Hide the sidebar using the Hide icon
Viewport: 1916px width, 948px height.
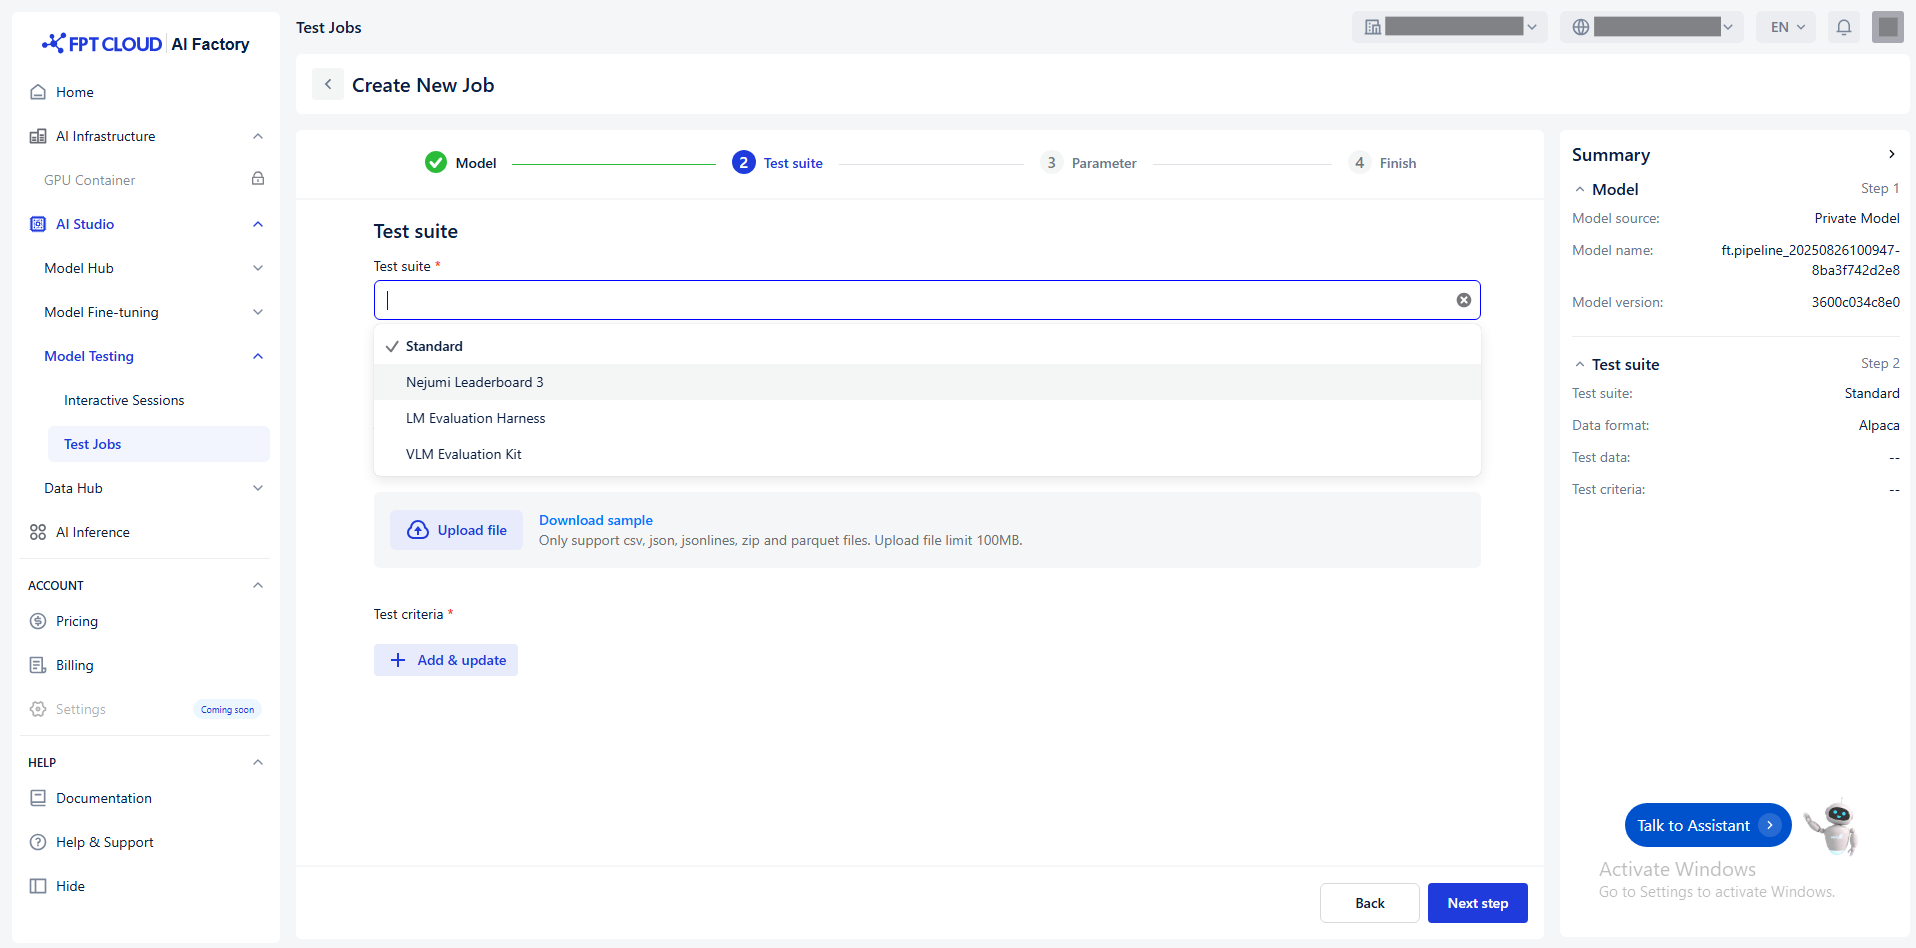click(38, 886)
